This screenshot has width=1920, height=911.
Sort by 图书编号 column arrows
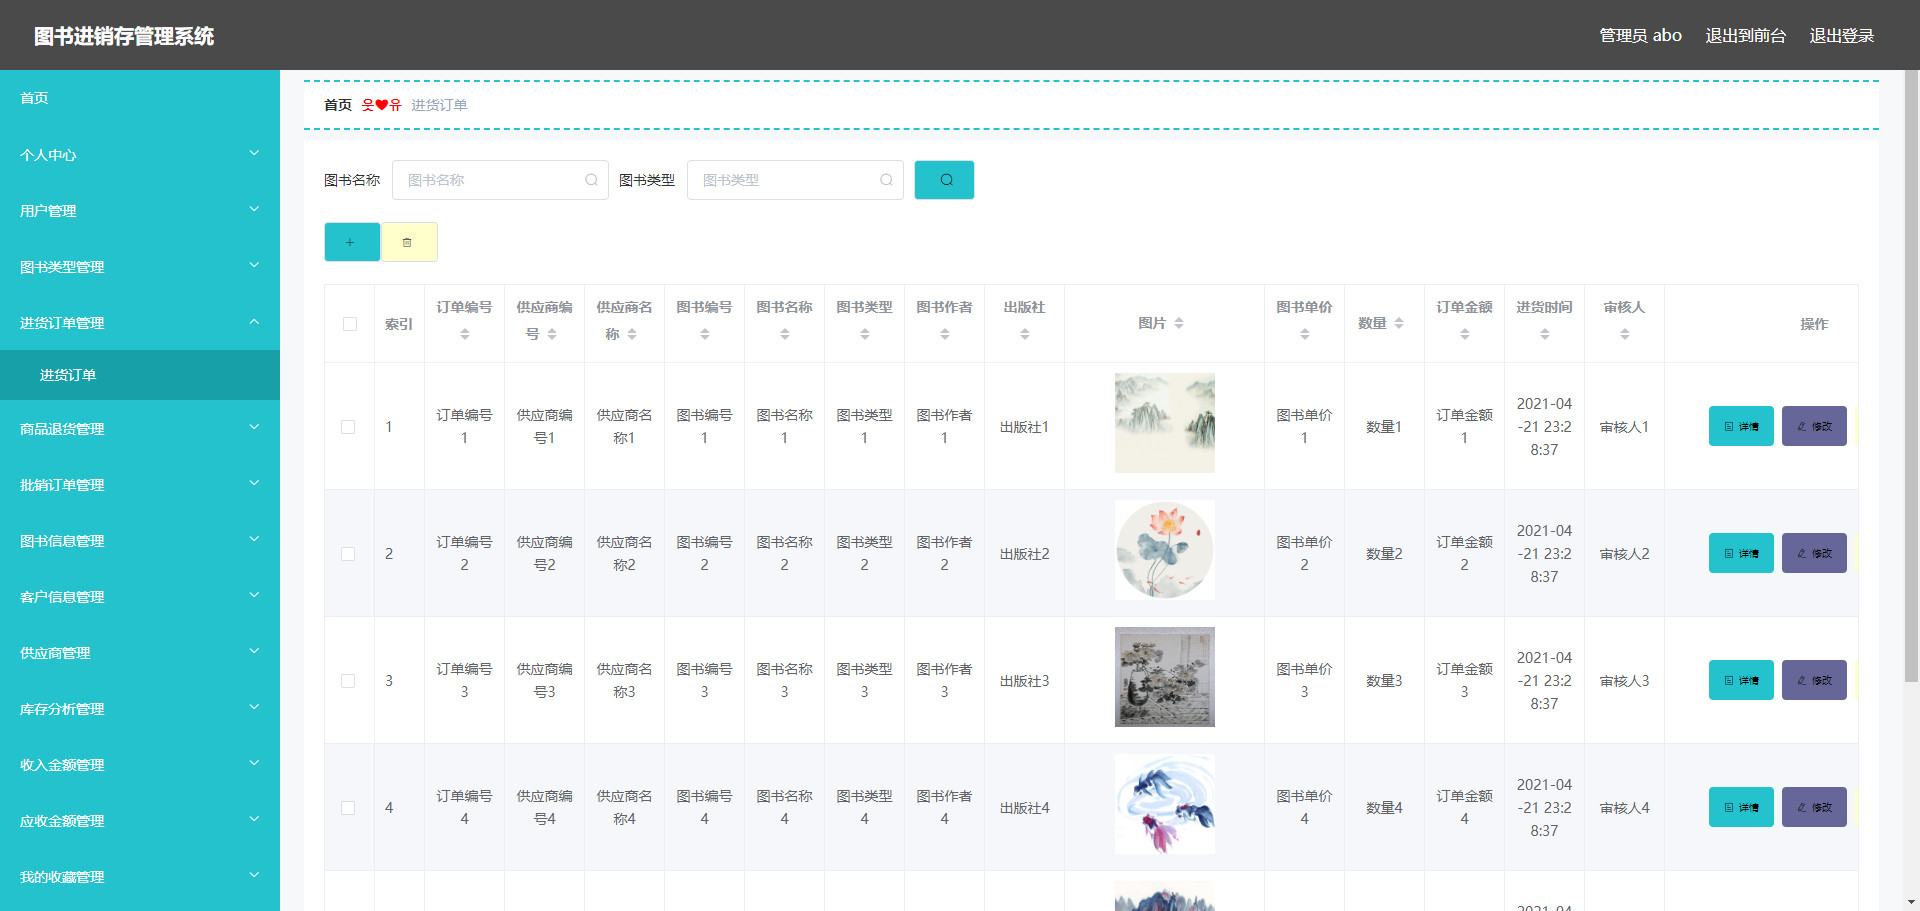tap(705, 334)
